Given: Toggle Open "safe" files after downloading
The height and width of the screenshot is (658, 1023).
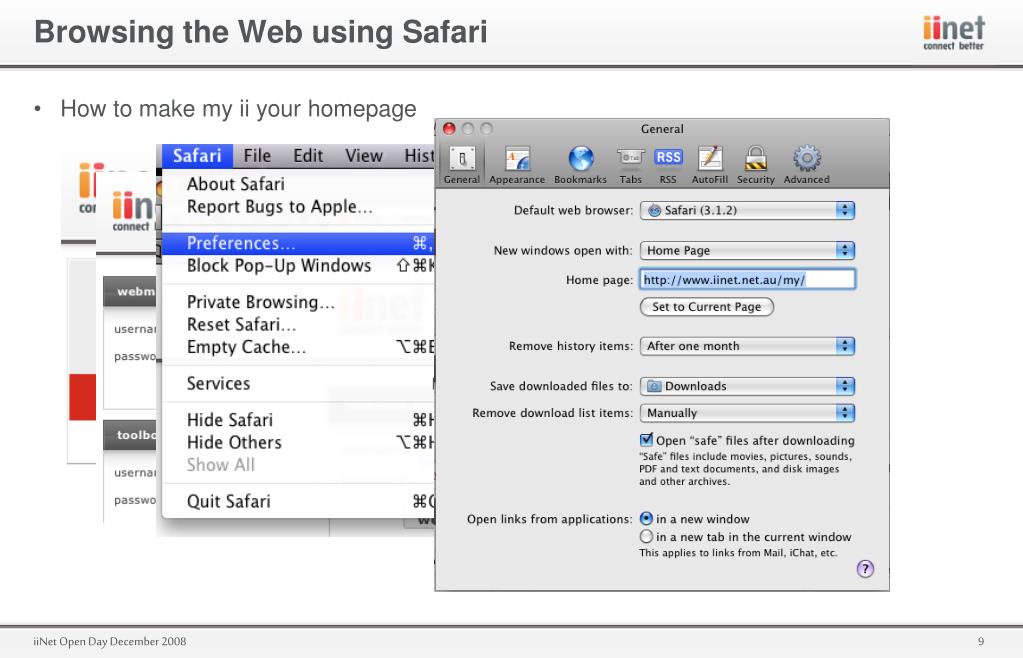Looking at the screenshot, I should pos(647,440).
